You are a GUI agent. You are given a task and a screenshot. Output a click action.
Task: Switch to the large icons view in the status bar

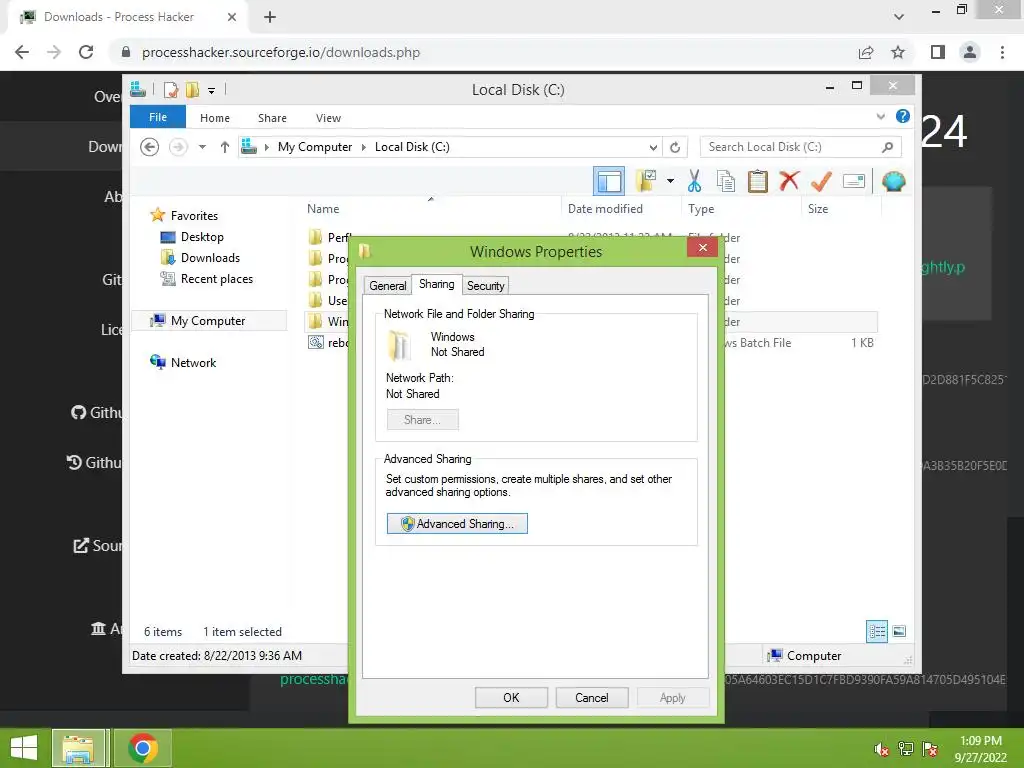click(899, 631)
